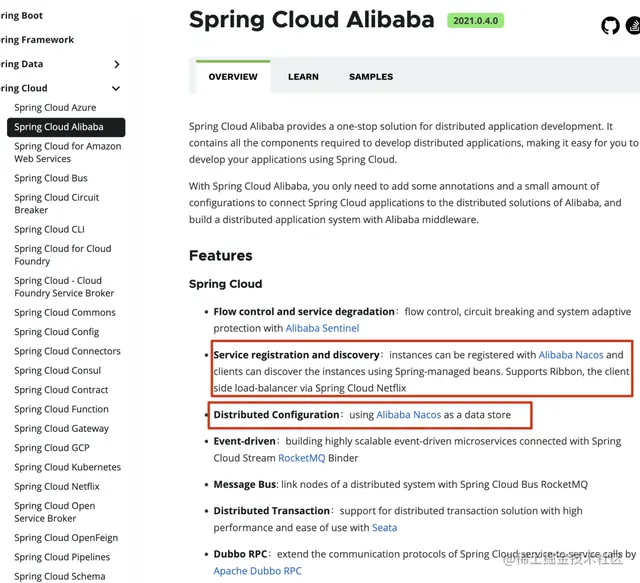Go to Spring Cloud Commons

click(x=65, y=313)
